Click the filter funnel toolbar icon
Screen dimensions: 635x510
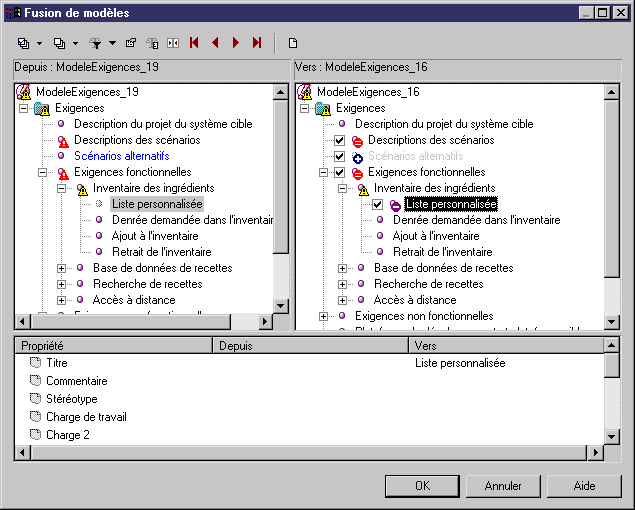(x=96, y=43)
